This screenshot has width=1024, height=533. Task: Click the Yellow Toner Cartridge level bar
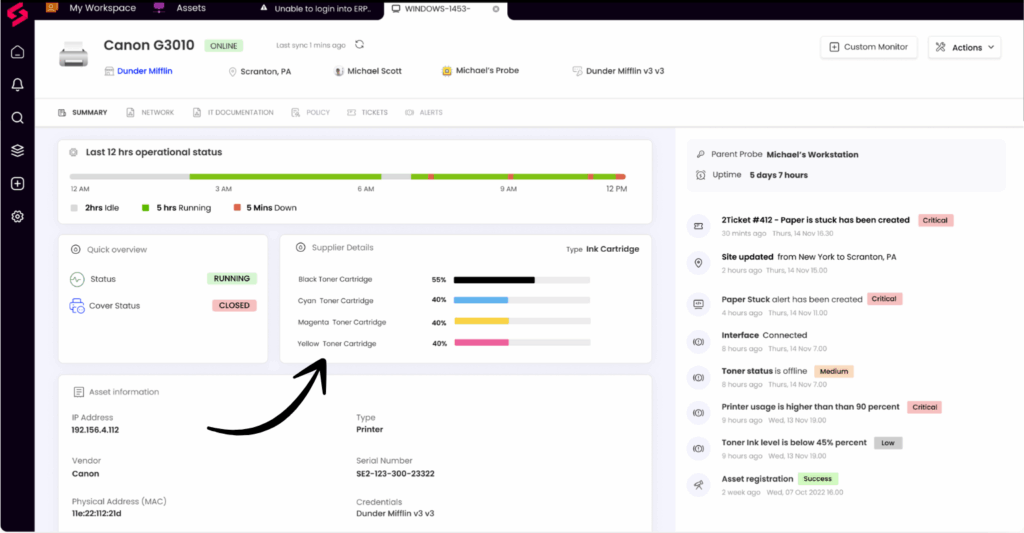(522, 342)
